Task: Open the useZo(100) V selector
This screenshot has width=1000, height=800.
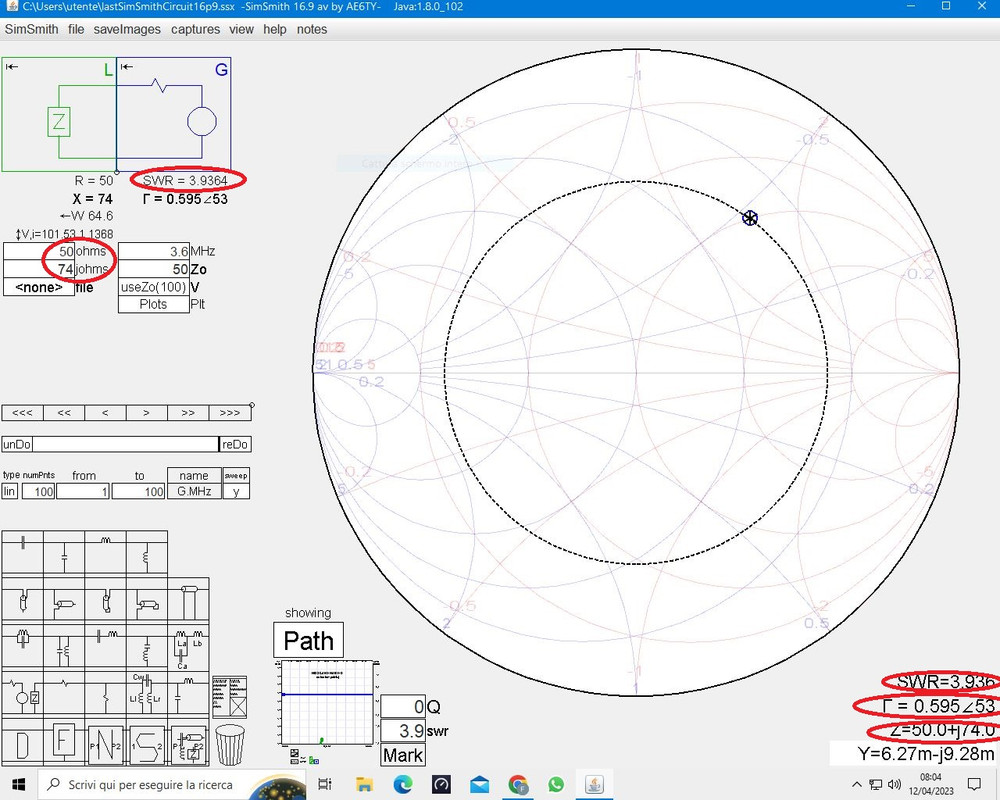Action: (x=154, y=287)
